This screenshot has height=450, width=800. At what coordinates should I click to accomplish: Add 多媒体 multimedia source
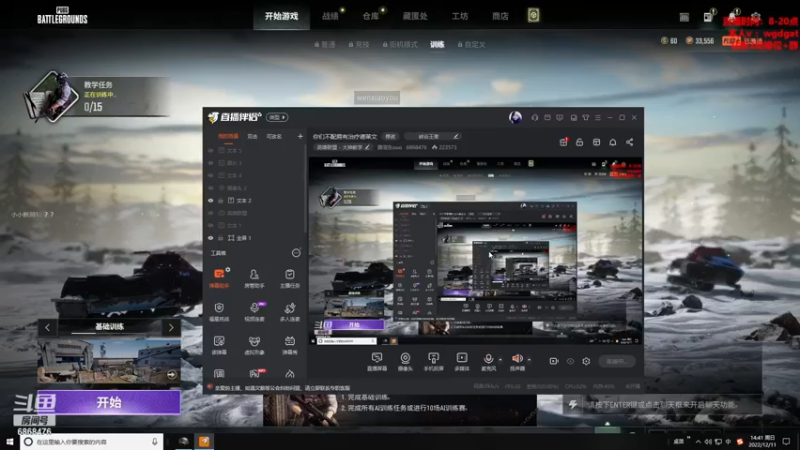[x=462, y=361]
